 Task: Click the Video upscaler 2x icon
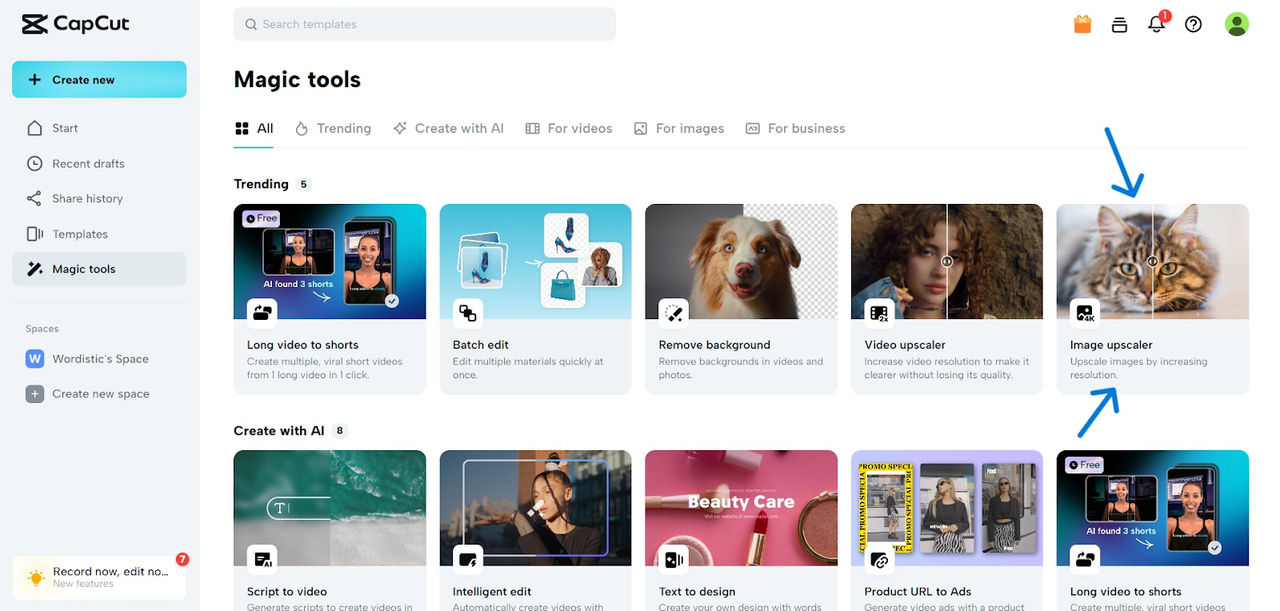879,313
